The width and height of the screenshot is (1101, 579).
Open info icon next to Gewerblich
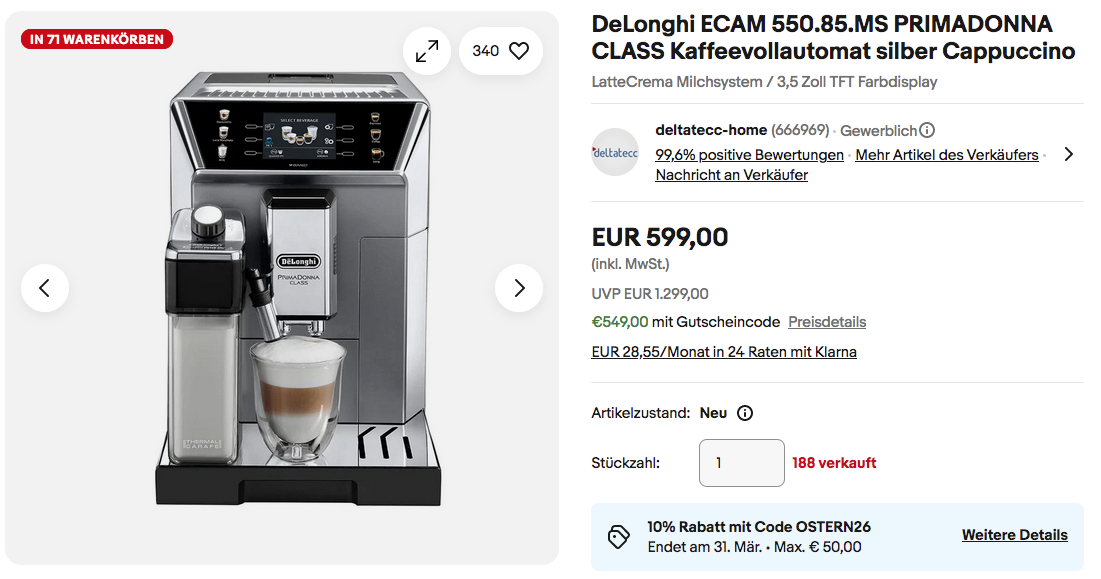[x=927, y=131]
